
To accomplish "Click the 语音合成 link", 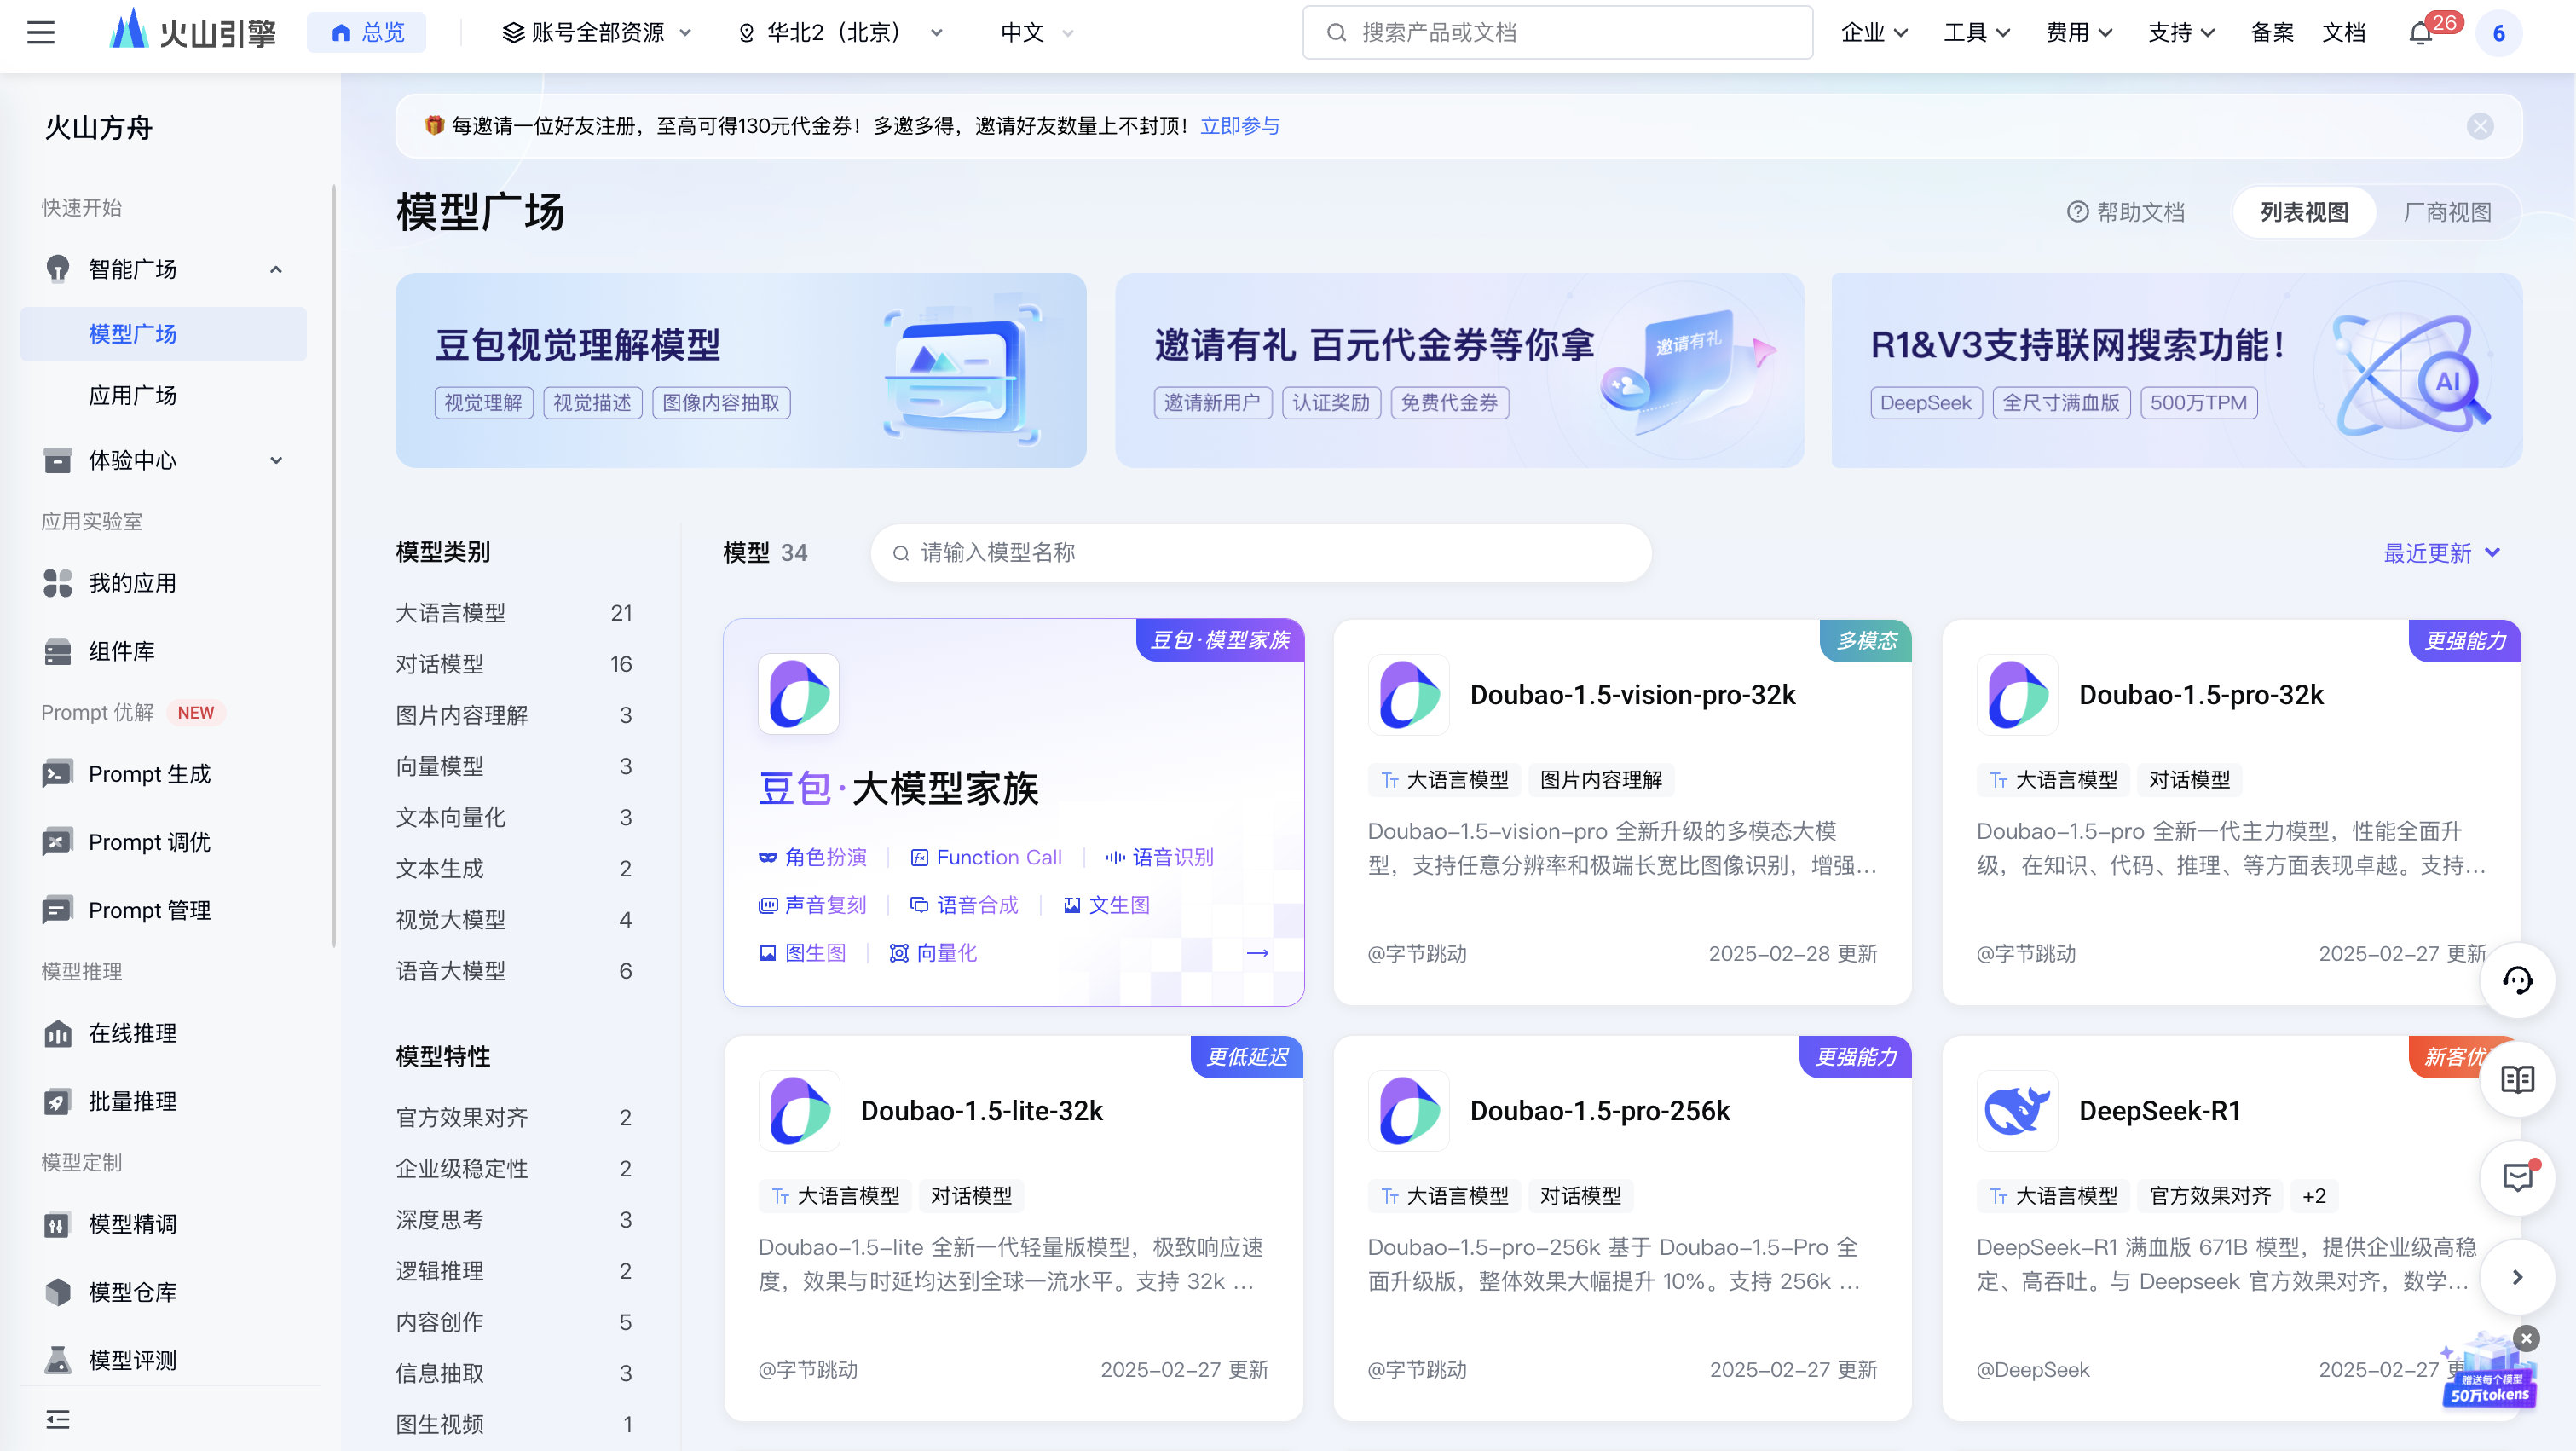I will (964, 905).
